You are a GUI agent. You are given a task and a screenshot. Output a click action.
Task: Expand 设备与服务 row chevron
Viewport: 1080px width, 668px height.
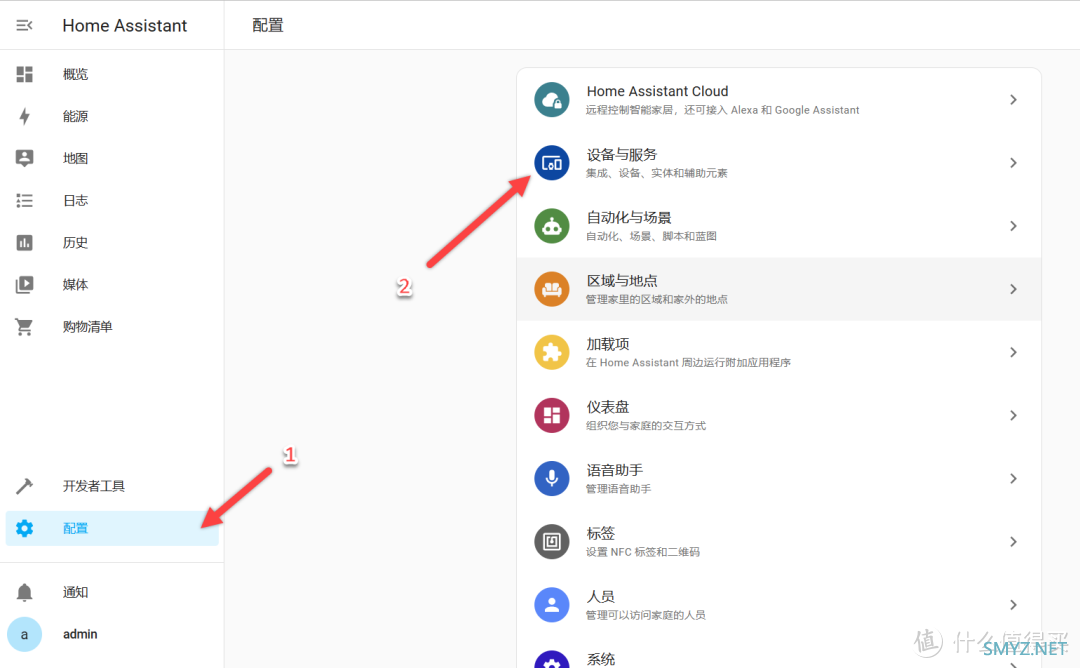point(1013,163)
